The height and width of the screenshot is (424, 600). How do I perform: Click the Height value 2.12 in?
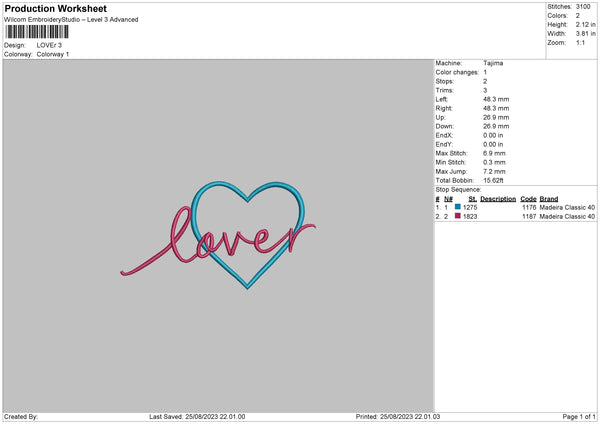pyautogui.click(x=585, y=24)
